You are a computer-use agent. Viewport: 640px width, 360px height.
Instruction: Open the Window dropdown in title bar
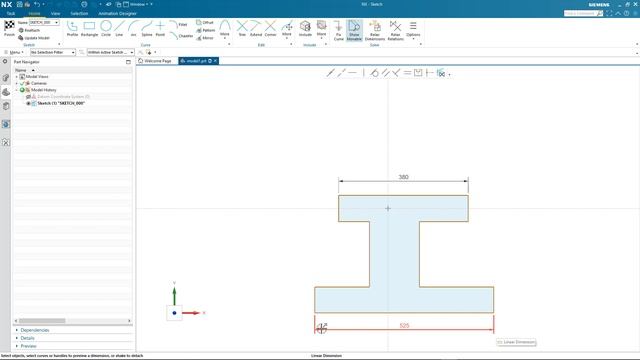(138, 4)
